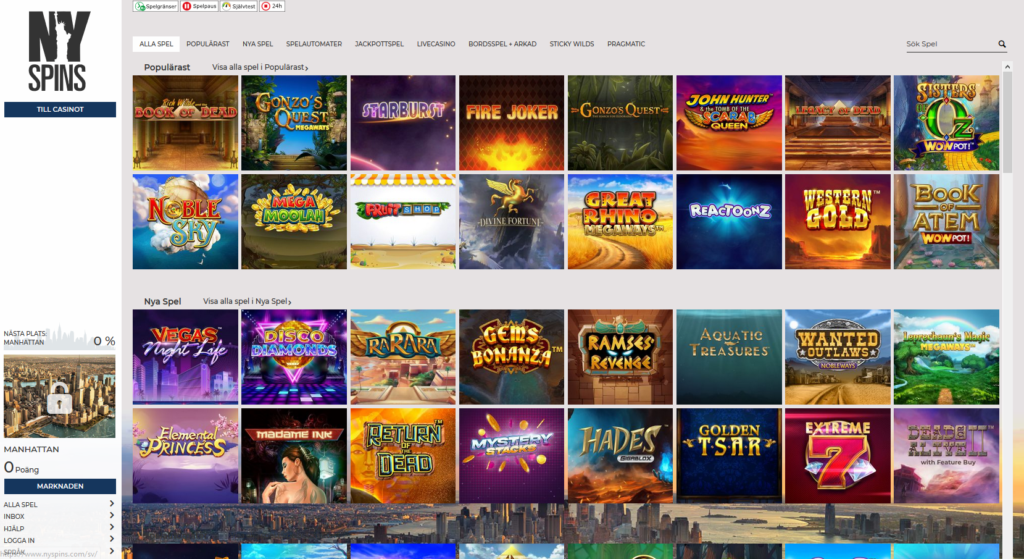Viewport: 1024px width, 559px height.
Task: Open the Dead or Alive II tile
Action: coord(946,456)
